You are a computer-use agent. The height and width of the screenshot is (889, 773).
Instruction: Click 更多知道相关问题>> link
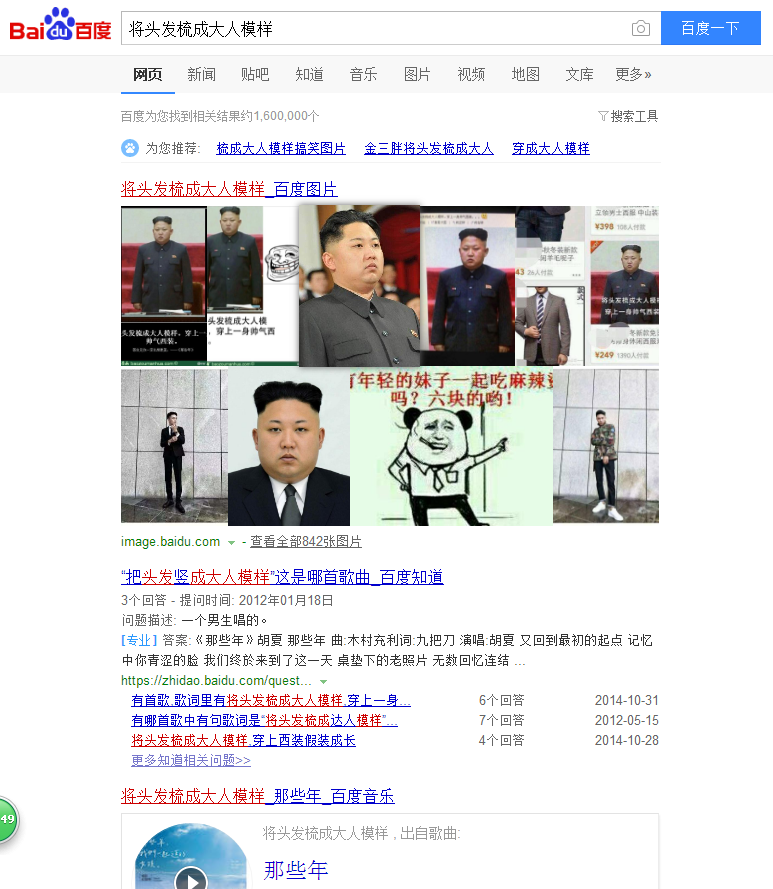pos(191,760)
